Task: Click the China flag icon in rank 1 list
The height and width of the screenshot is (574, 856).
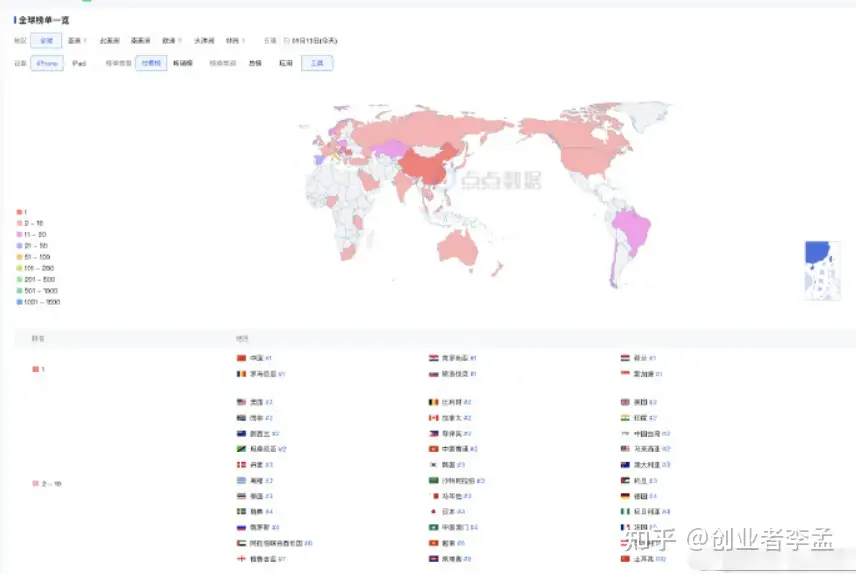Action: [240, 357]
